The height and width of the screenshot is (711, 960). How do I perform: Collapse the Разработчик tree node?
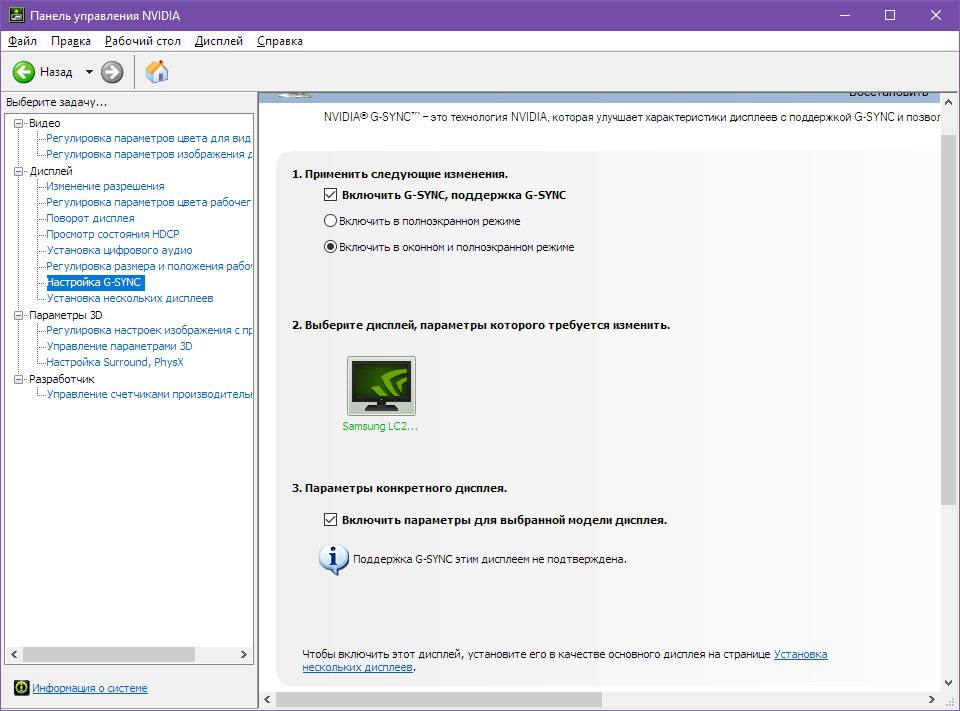coord(18,379)
